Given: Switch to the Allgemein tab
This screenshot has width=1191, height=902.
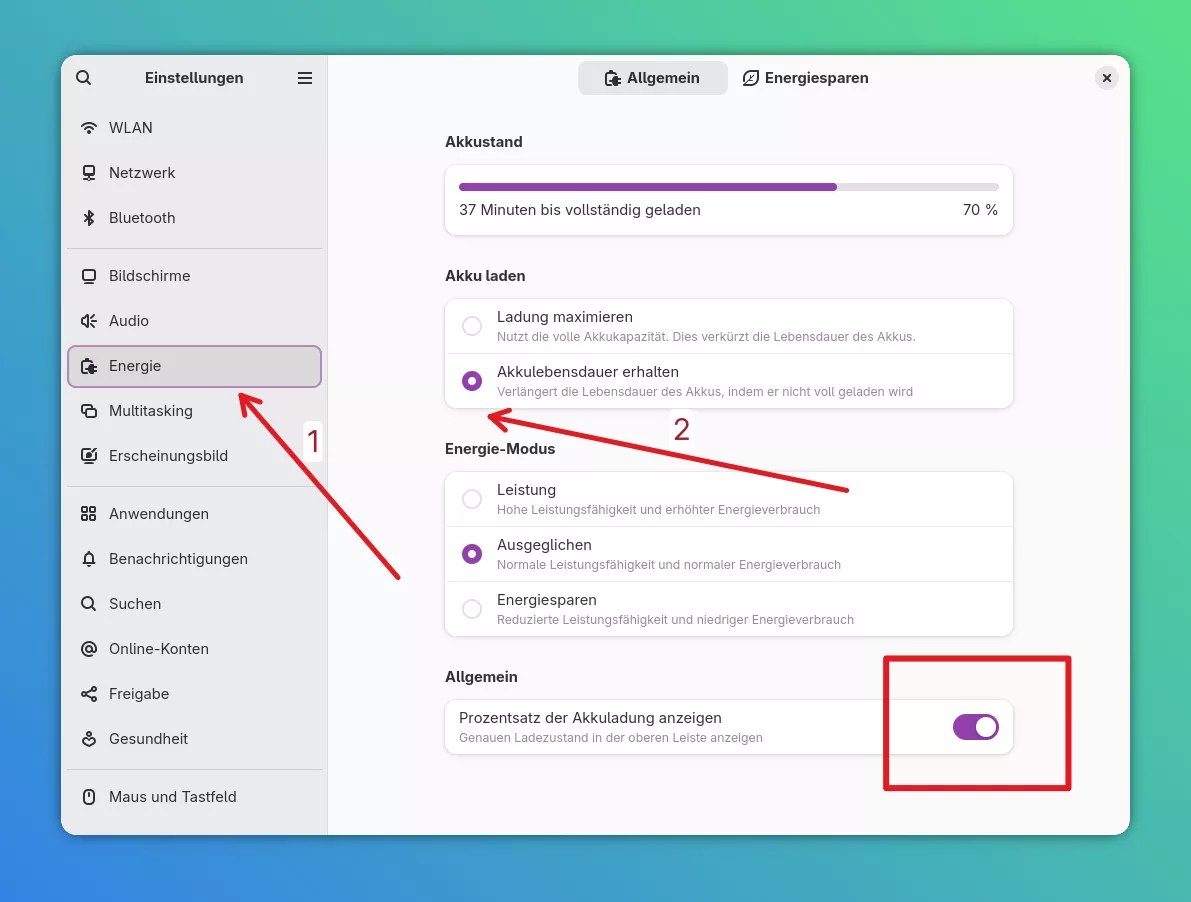Looking at the screenshot, I should 652,78.
